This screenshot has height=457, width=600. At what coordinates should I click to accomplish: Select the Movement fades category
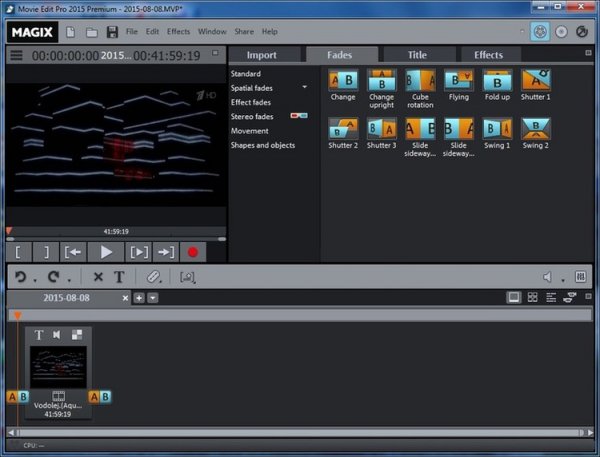point(249,131)
